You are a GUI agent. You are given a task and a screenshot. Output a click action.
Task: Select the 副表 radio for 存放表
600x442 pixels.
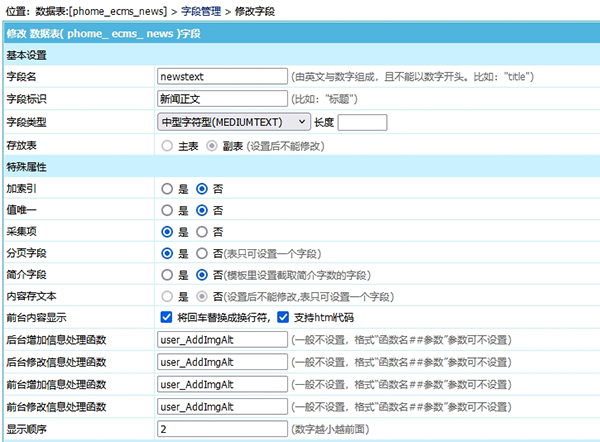(x=212, y=146)
